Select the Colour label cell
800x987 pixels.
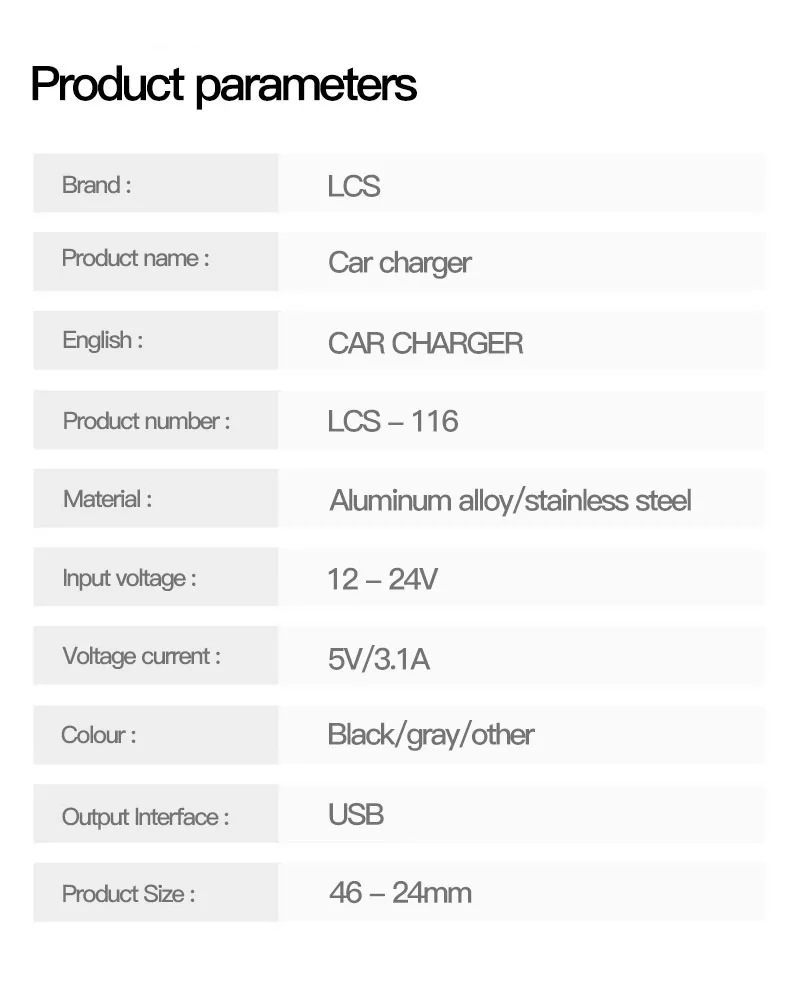tap(155, 735)
